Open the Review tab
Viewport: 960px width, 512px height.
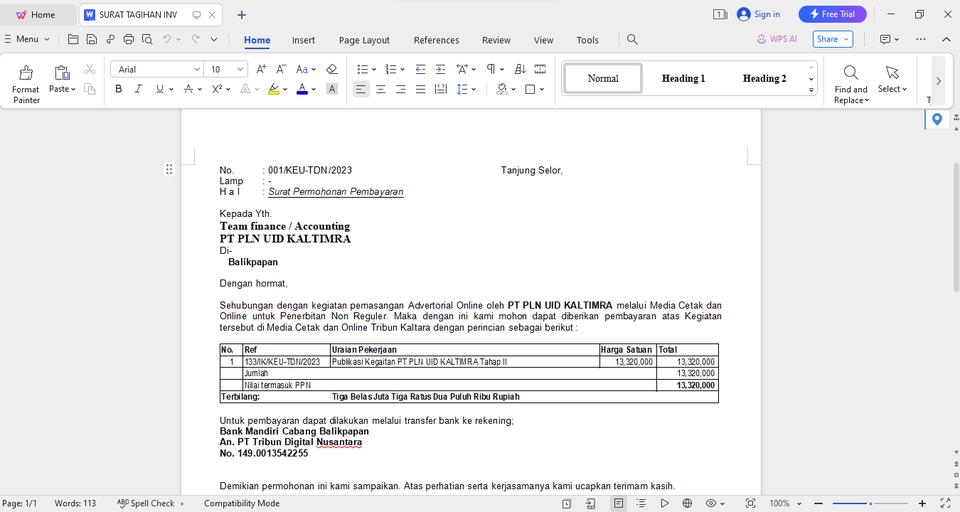click(496, 40)
